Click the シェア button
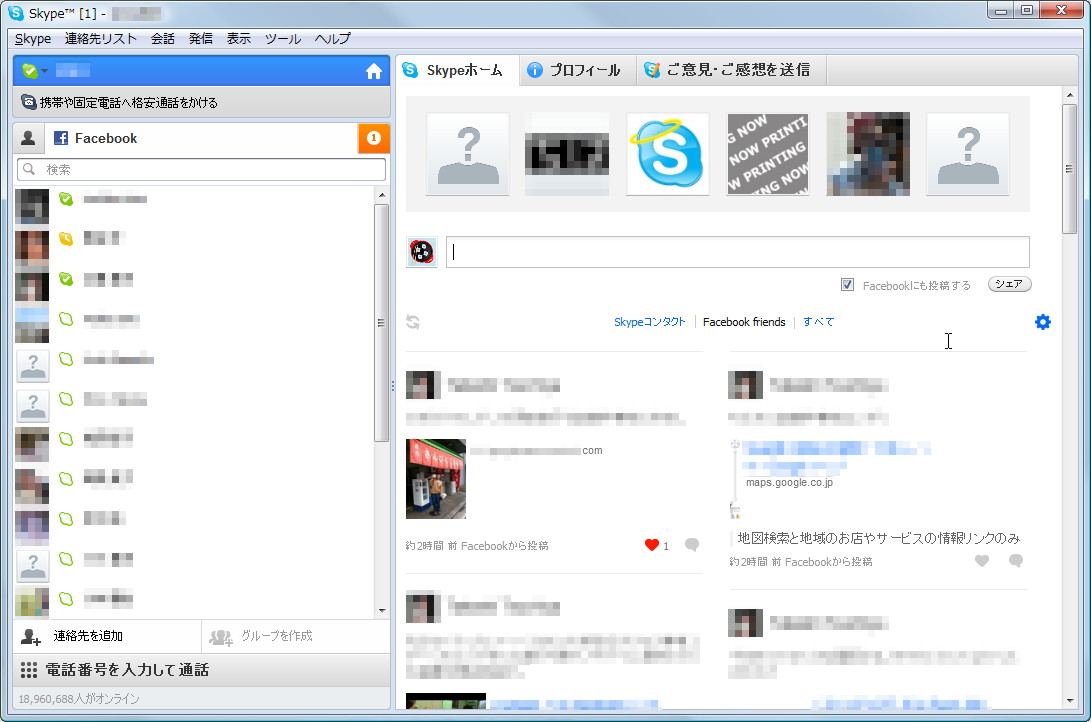Screen dimensions: 1091x722 coord(1008,283)
